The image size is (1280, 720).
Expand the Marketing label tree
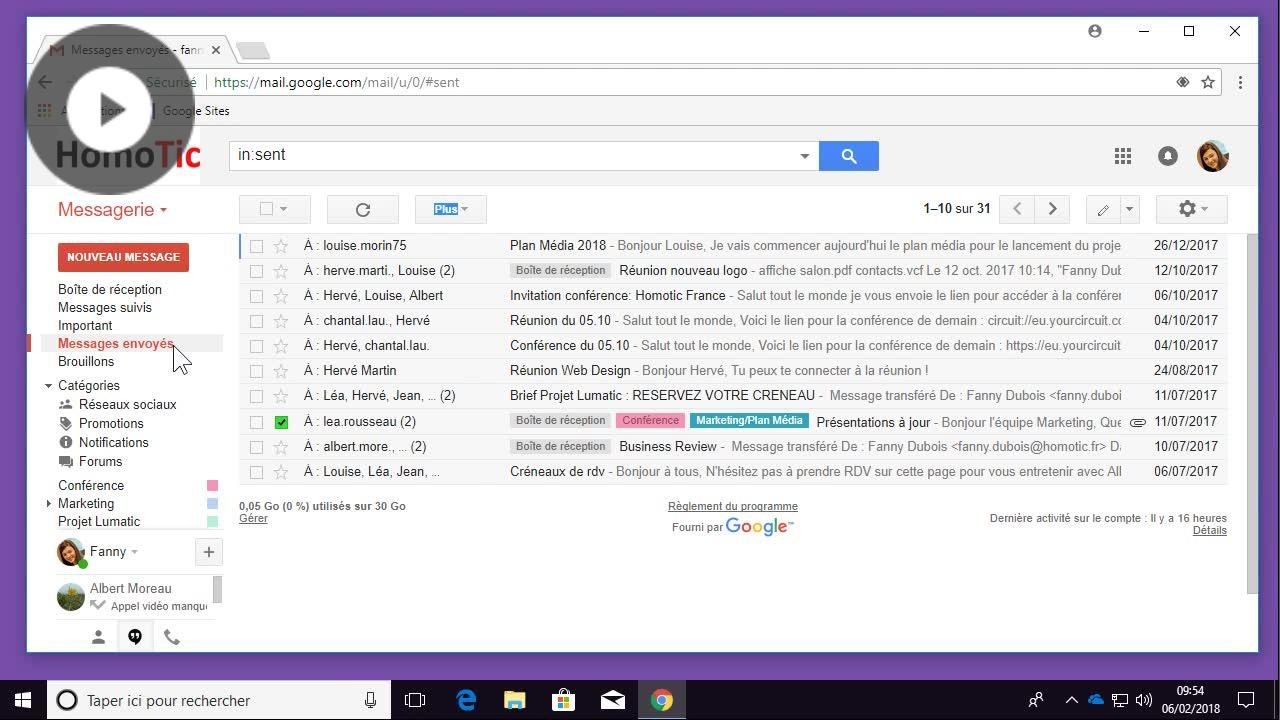(48, 504)
